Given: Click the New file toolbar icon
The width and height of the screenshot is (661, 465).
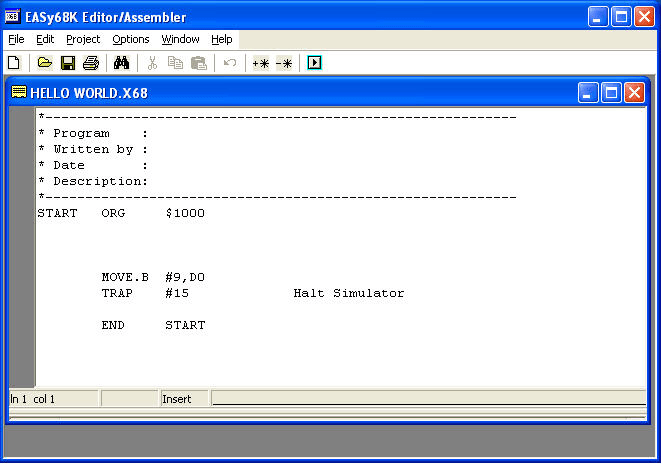Looking at the screenshot, I should 14,63.
